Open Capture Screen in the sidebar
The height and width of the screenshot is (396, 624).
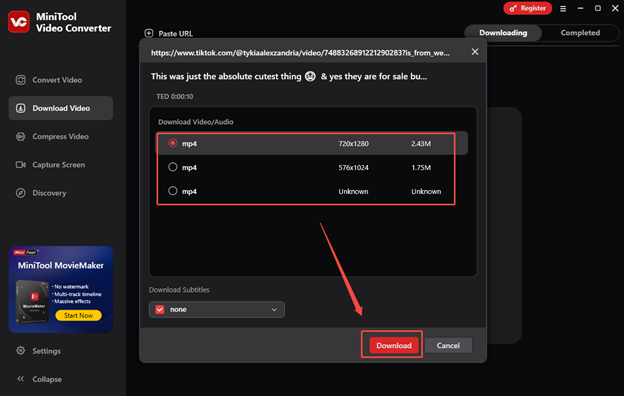(60, 165)
